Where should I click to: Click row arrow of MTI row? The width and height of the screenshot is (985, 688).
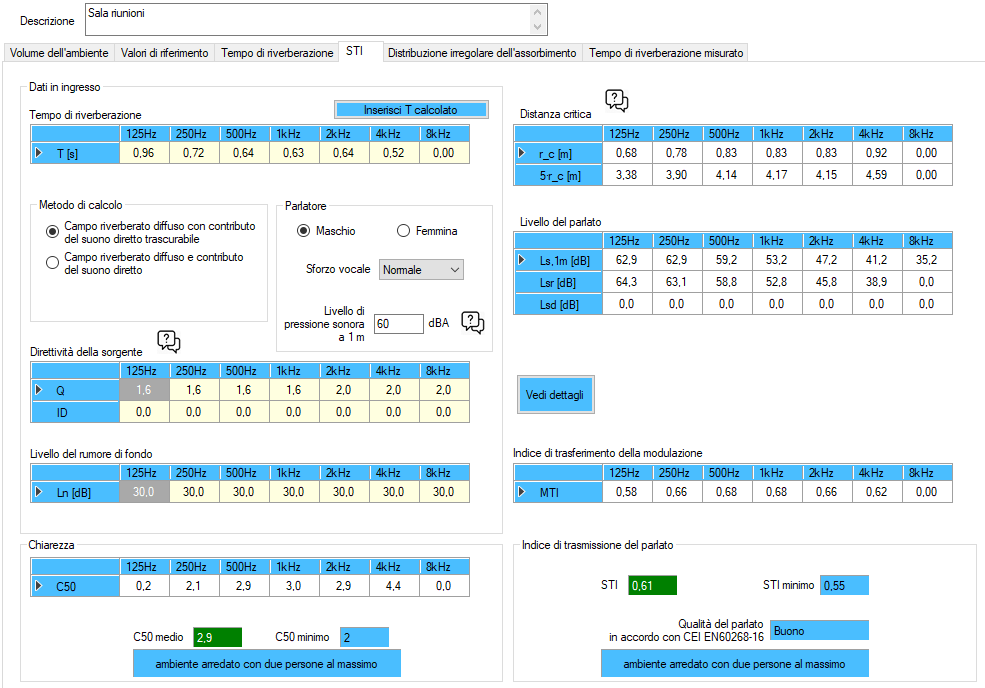point(522,492)
